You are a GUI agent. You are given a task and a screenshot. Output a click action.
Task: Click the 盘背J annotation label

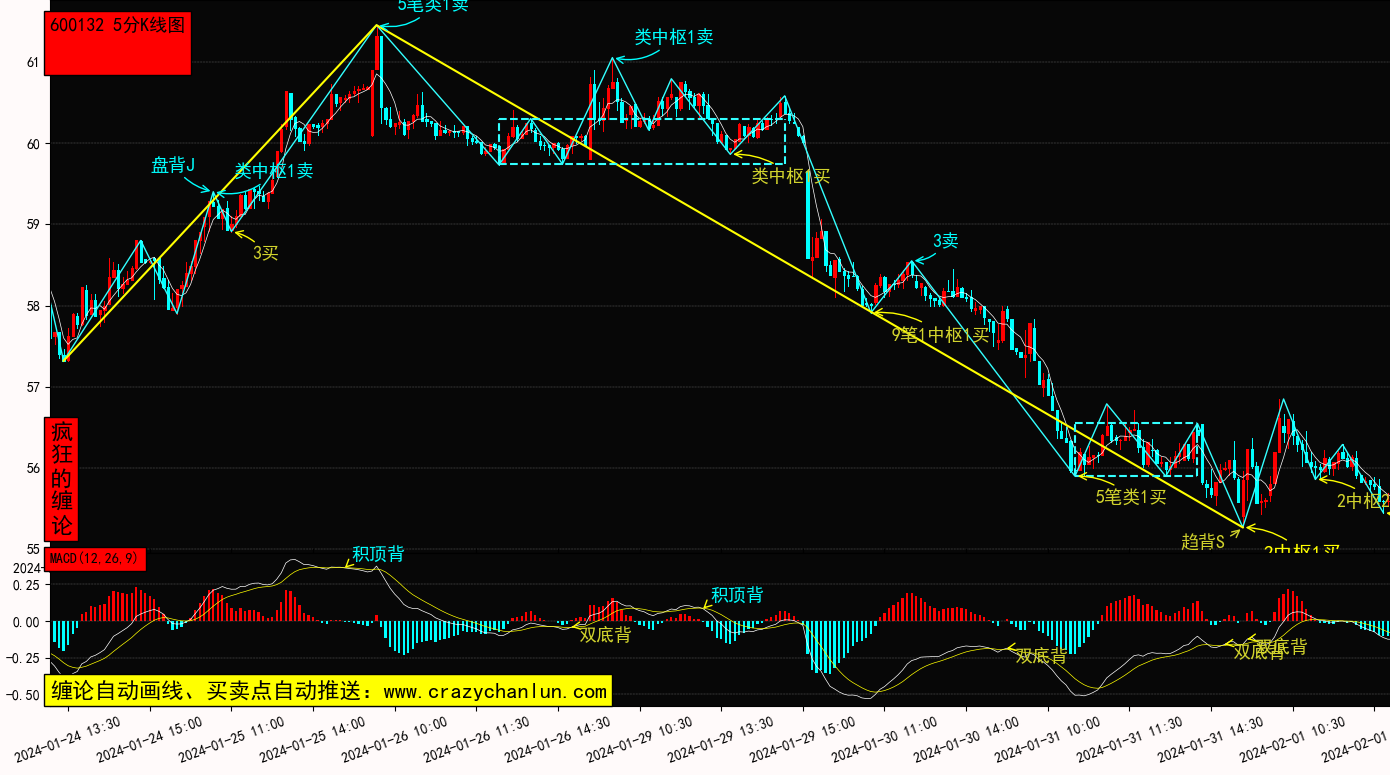coord(173,165)
